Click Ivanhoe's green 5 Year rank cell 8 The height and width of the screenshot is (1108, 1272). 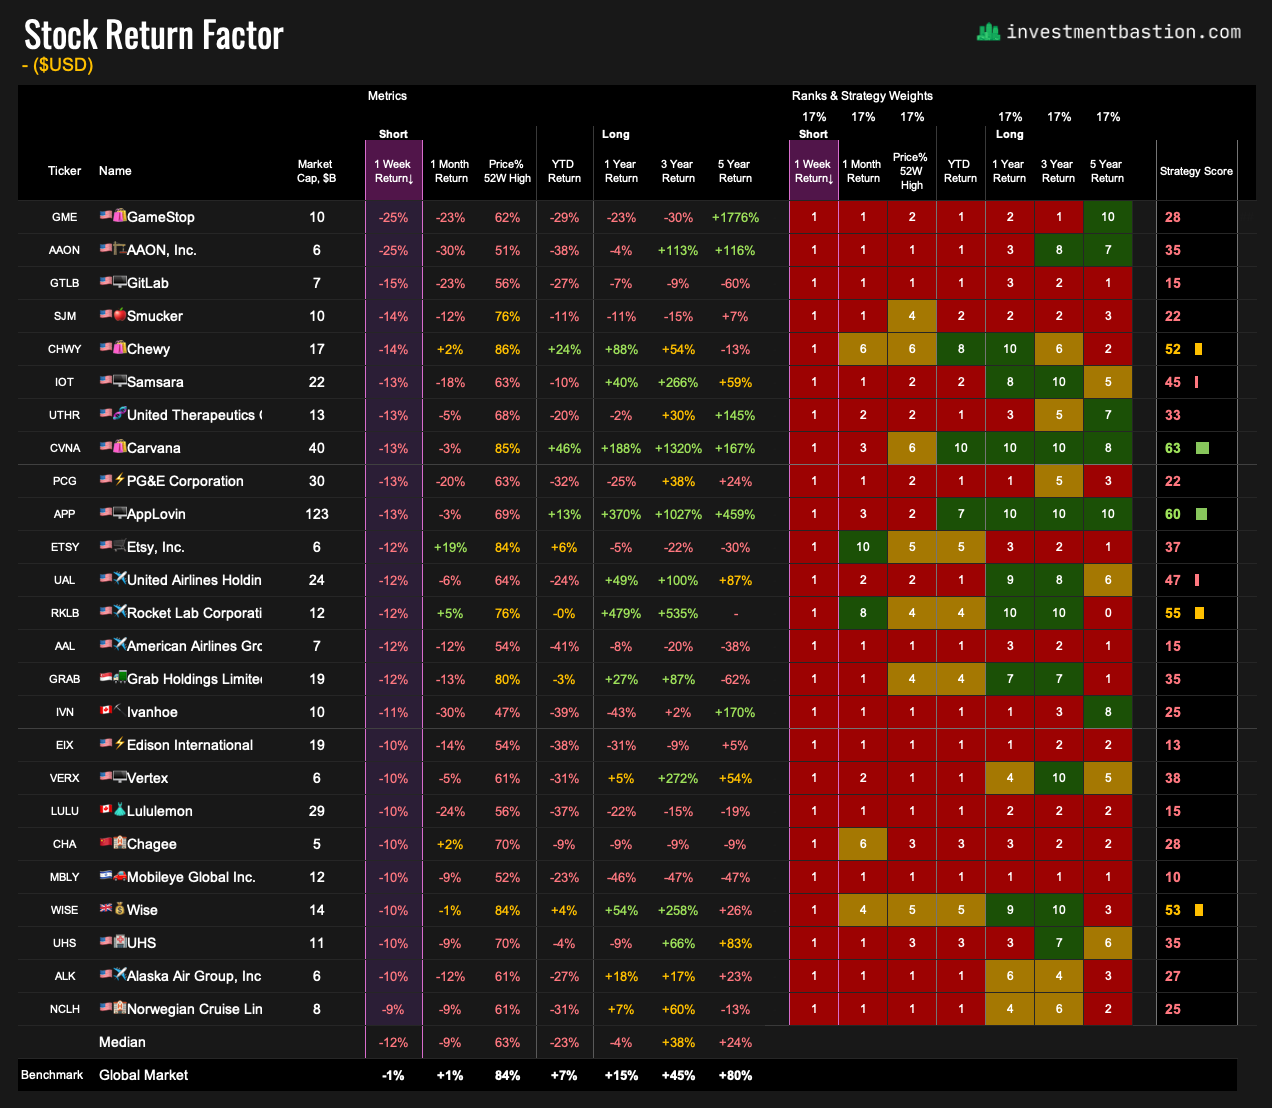[1108, 712]
